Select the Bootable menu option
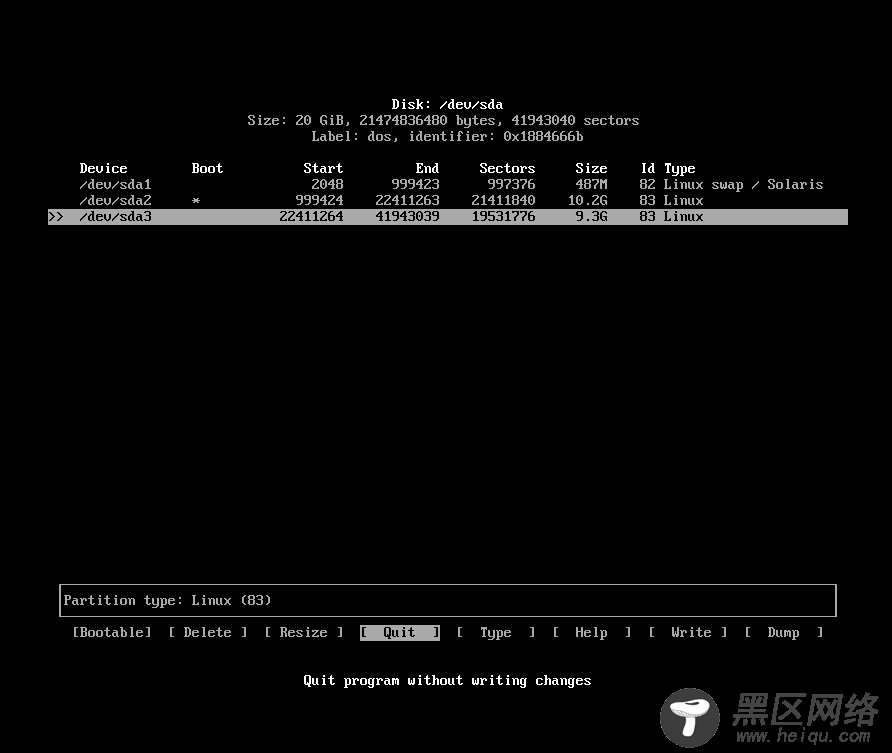Viewport: 892px width, 753px height. point(112,632)
